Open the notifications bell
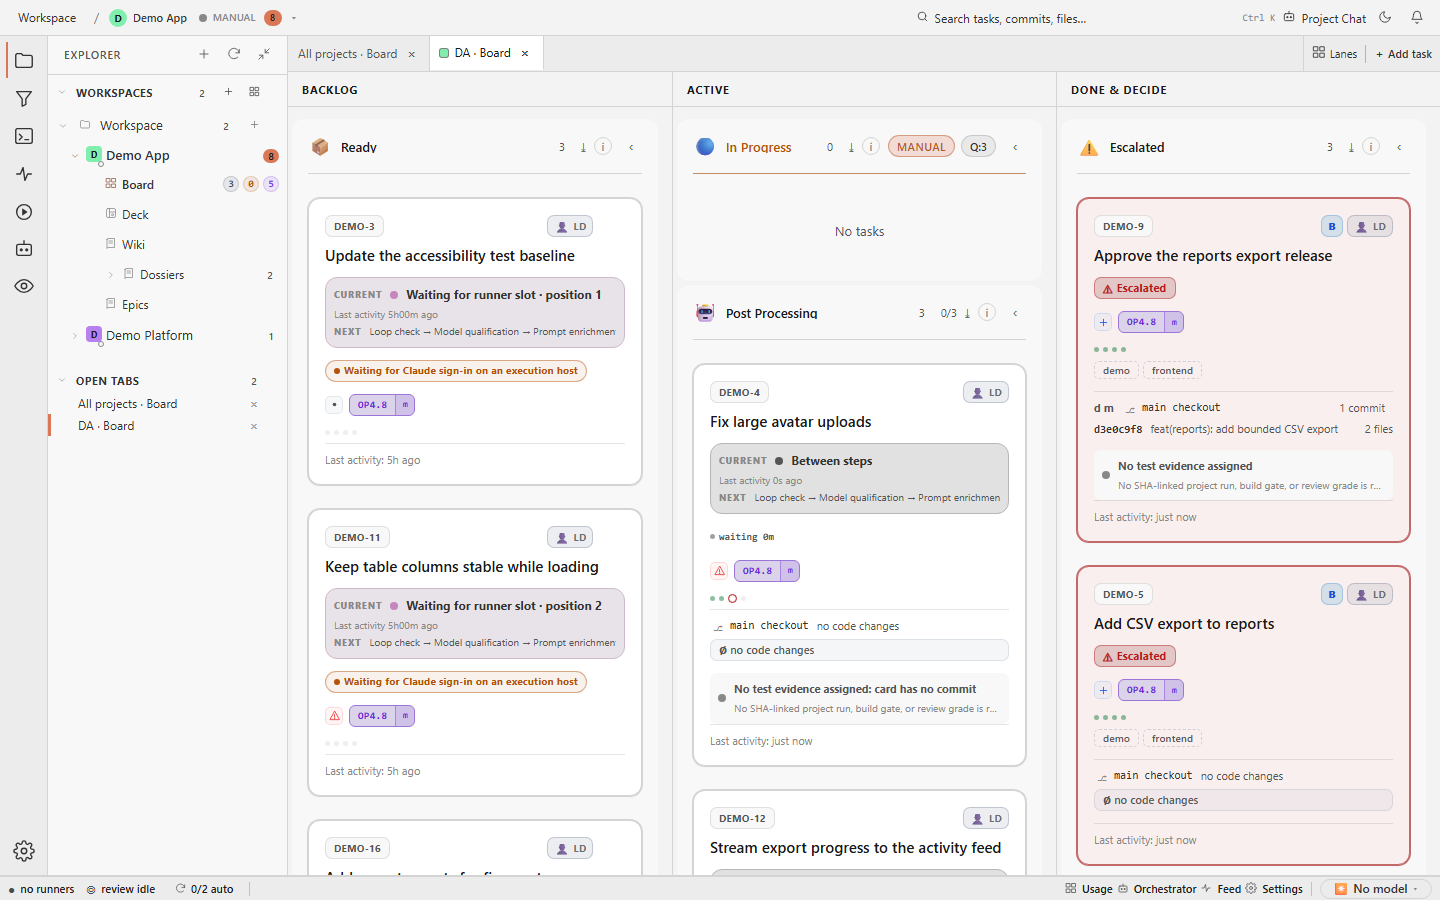The height and width of the screenshot is (900, 1440). point(1417,17)
